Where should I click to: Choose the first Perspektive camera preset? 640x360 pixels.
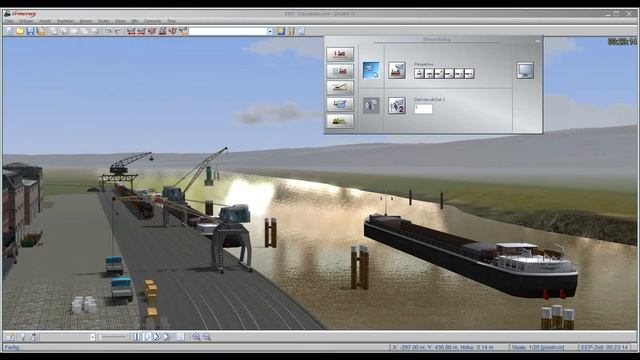point(419,73)
